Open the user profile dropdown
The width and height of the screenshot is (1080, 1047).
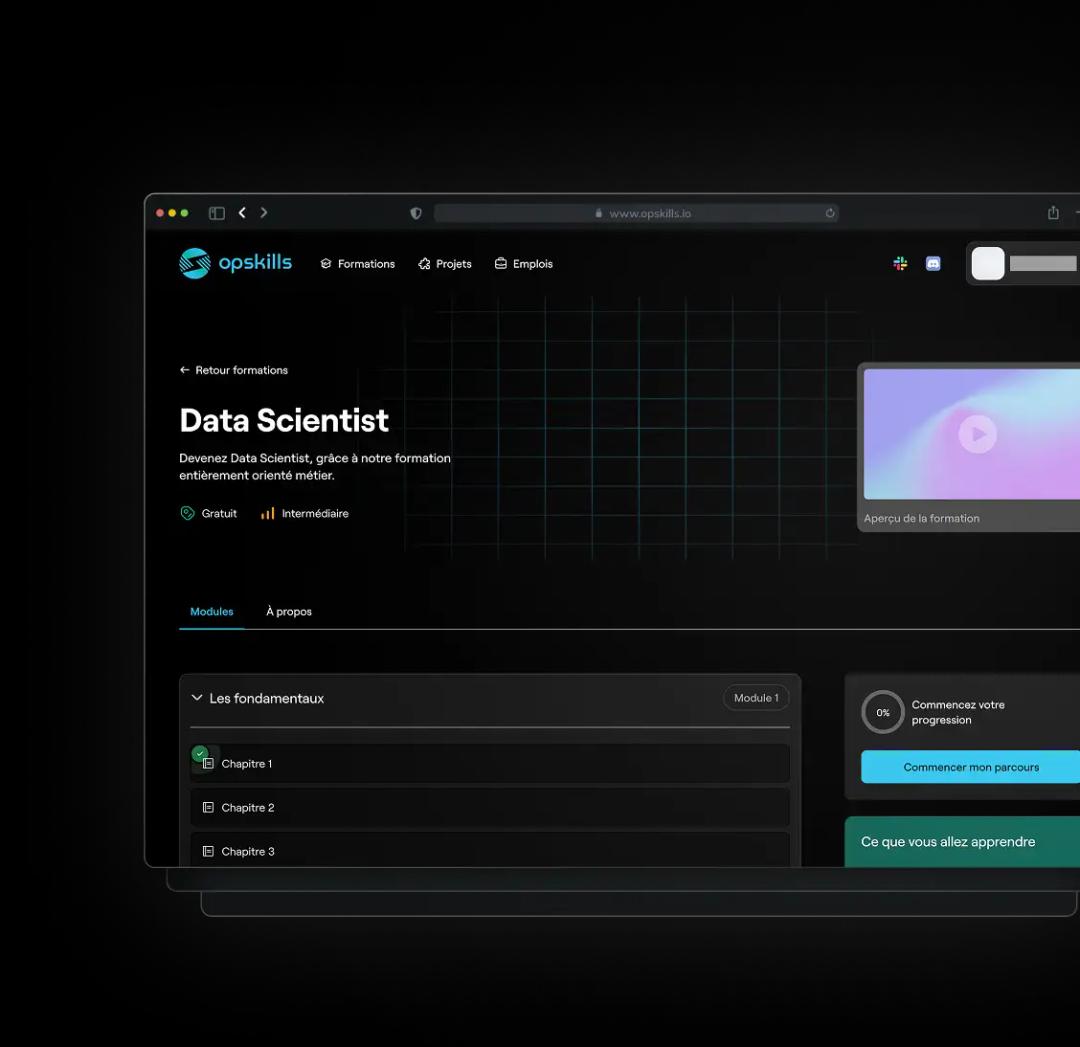pos(1025,263)
